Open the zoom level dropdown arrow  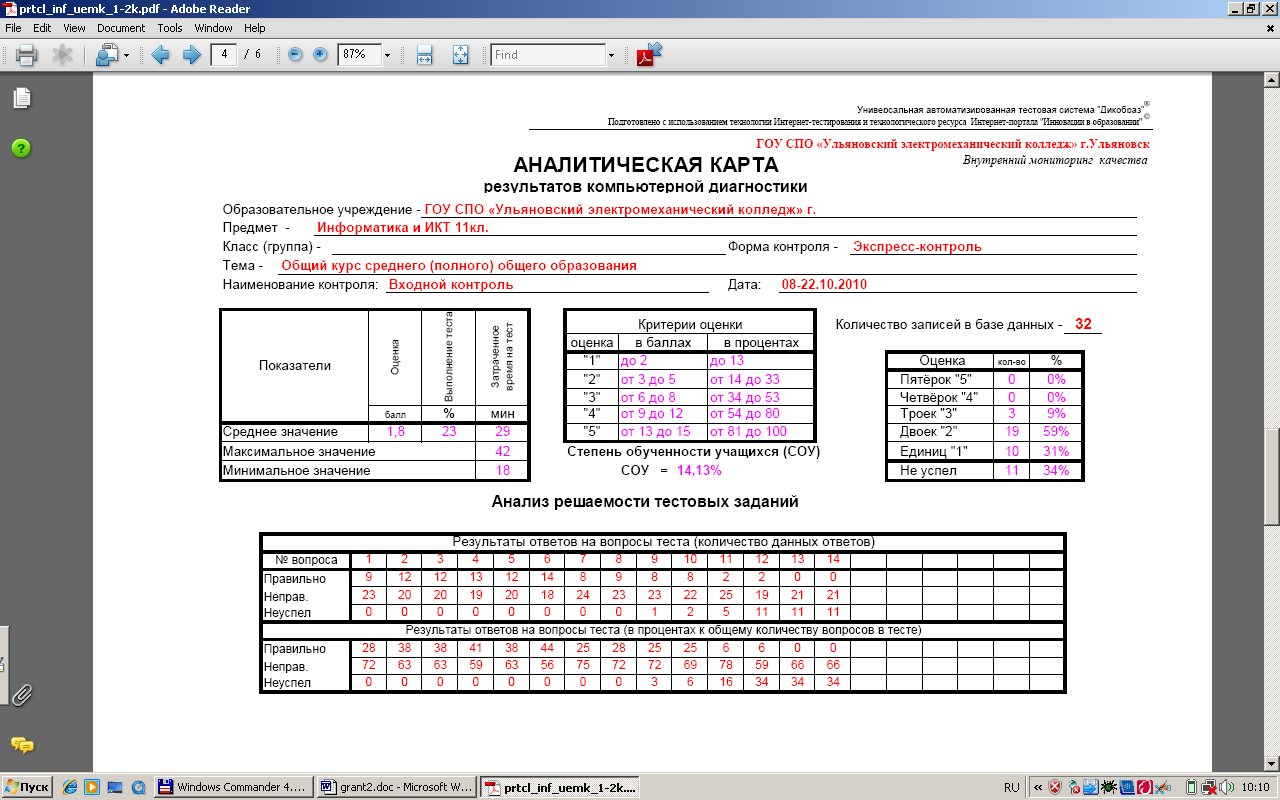pos(387,55)
